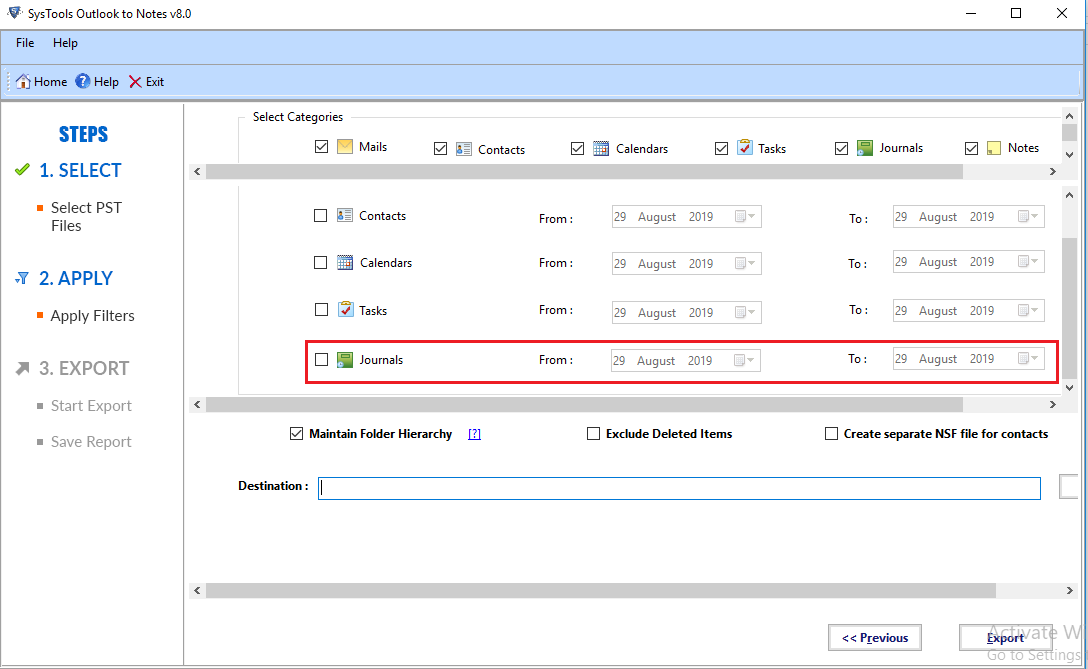Enable the Calendars date filter checkbox
Image resolution: width=1088 pixels, height=669 pixels.
coord(321,263)
